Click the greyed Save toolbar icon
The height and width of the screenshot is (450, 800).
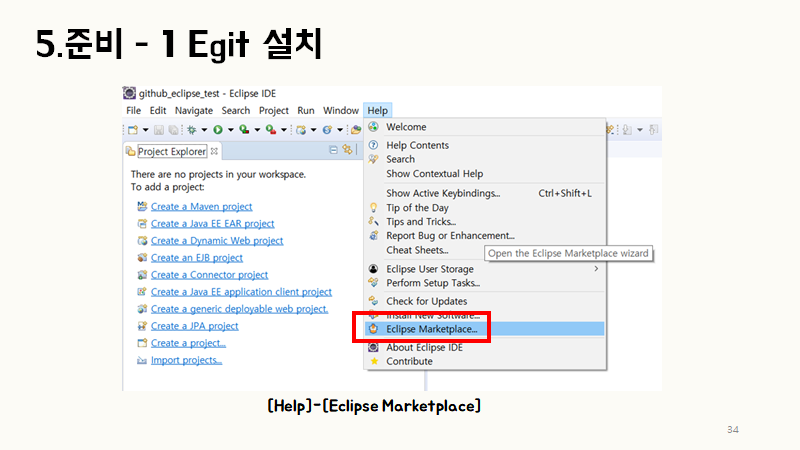tap(159, 130)
